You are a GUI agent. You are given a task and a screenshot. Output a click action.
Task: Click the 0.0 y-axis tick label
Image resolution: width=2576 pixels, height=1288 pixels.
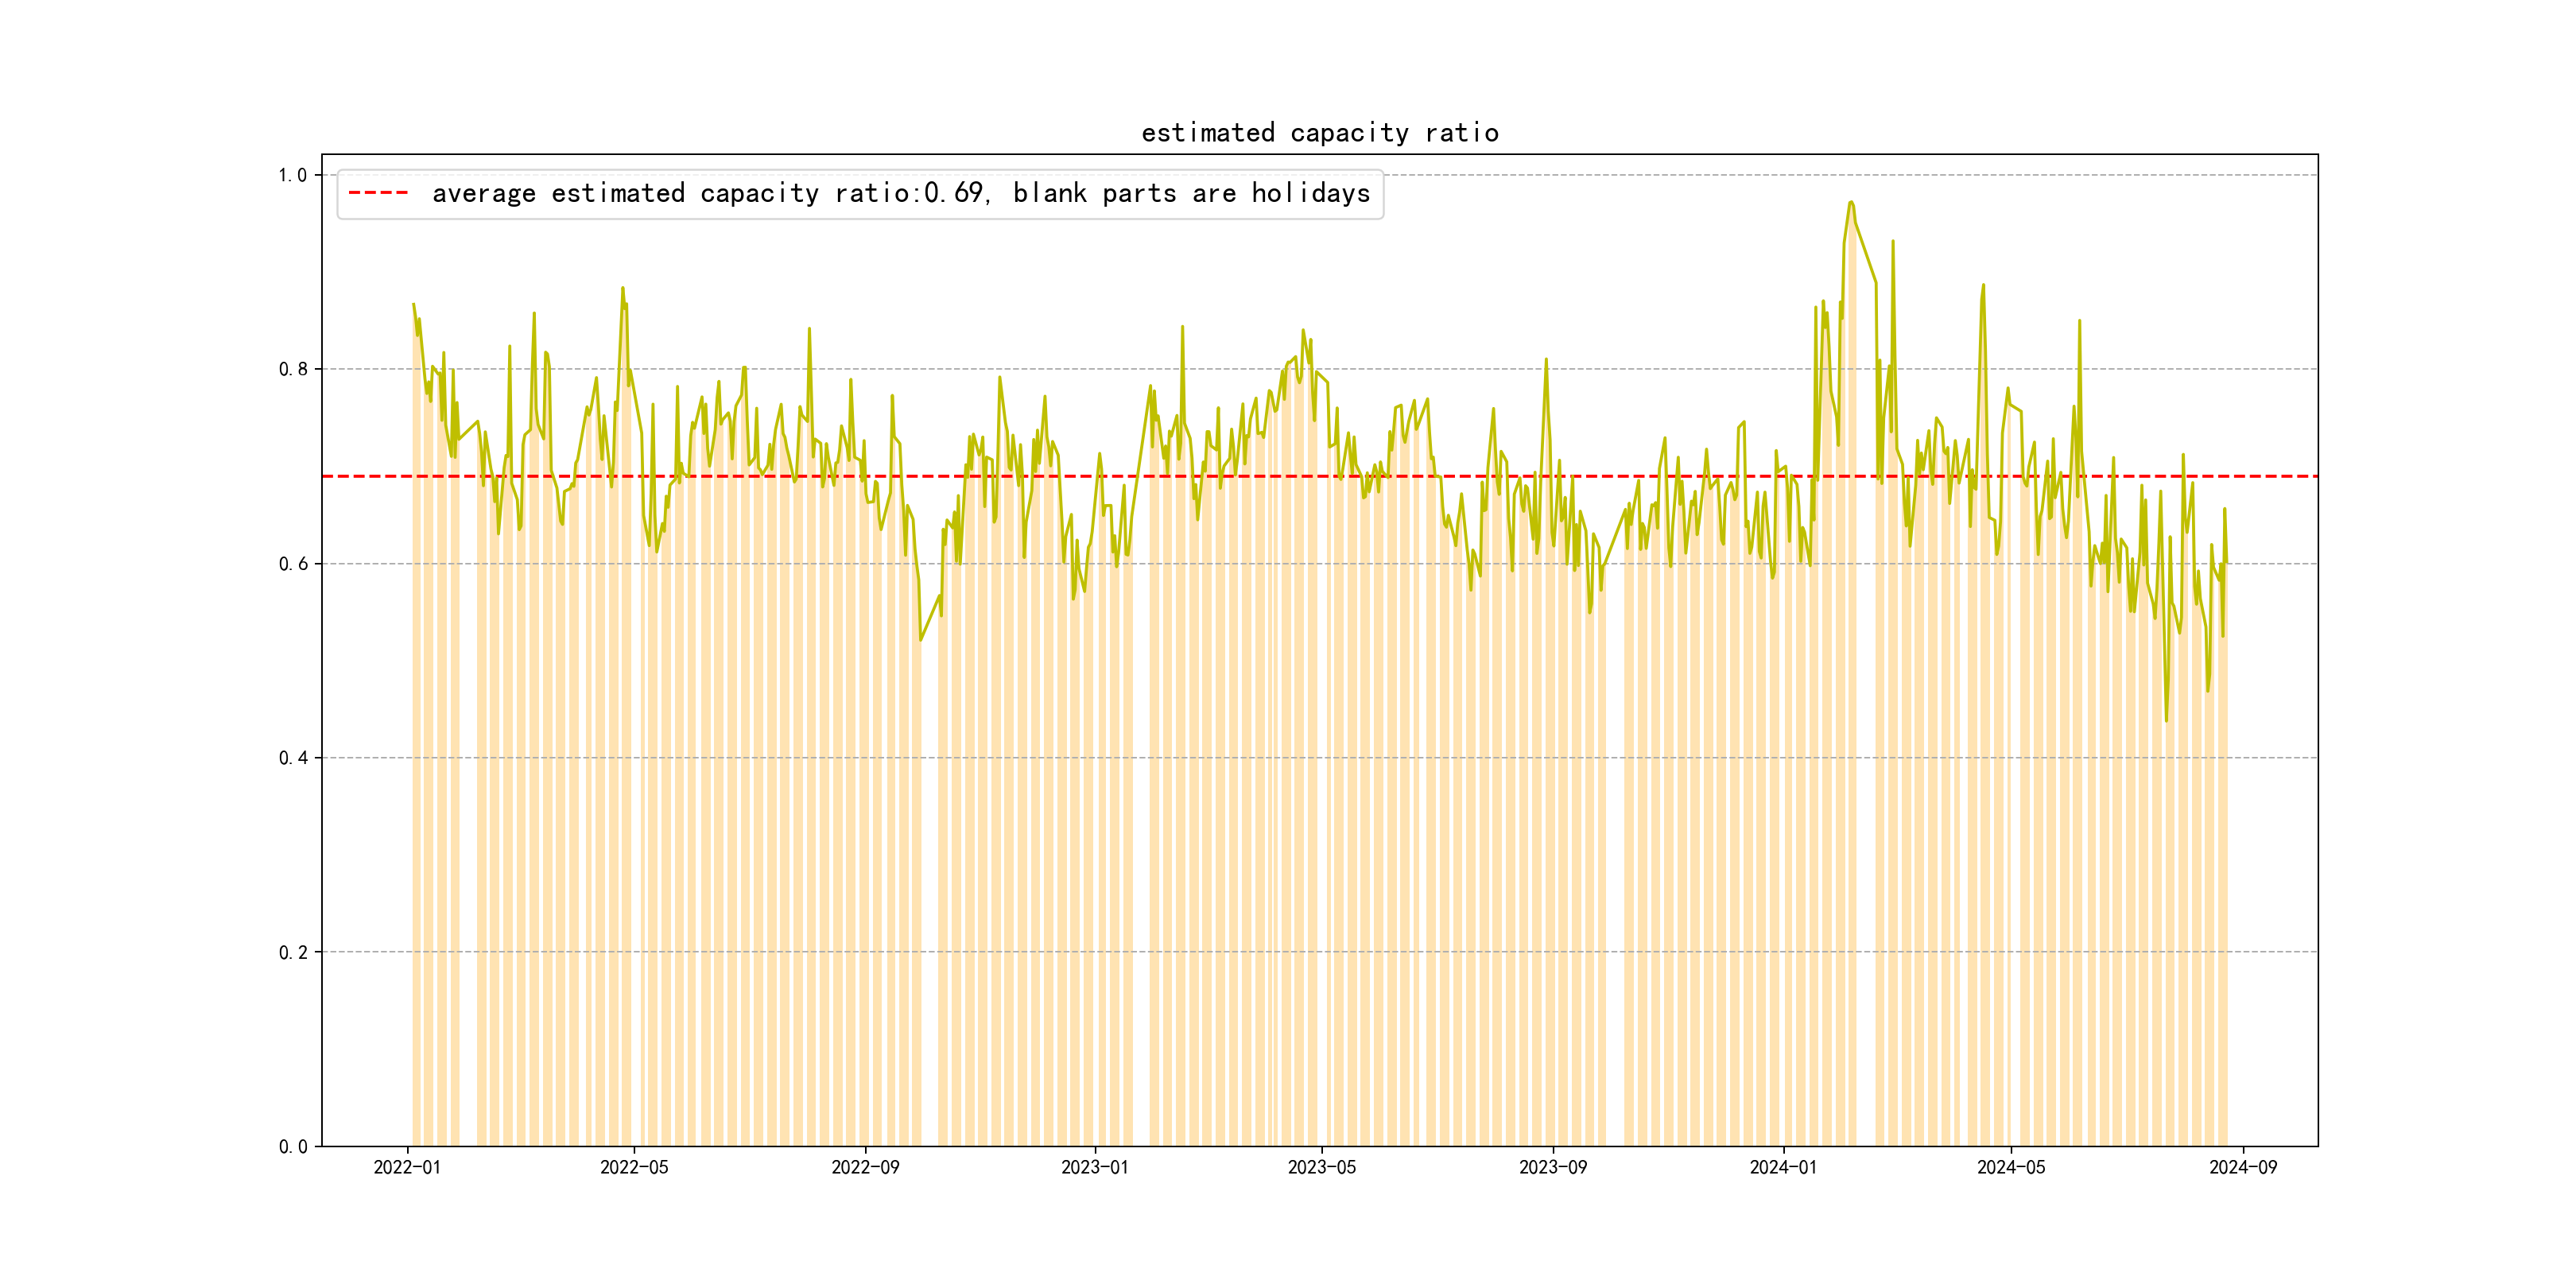coord(293,1146)
